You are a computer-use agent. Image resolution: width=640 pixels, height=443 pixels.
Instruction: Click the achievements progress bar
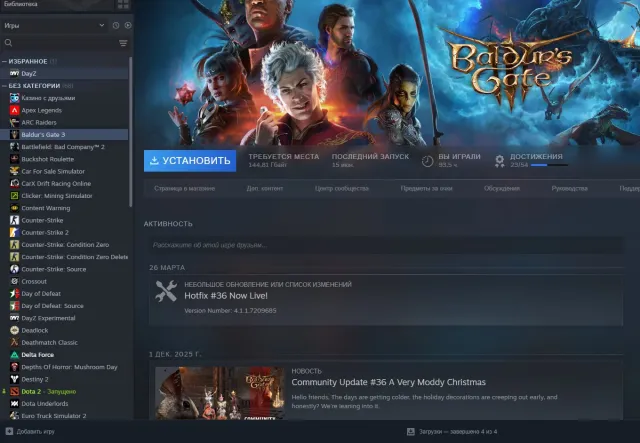pos(549,165)
